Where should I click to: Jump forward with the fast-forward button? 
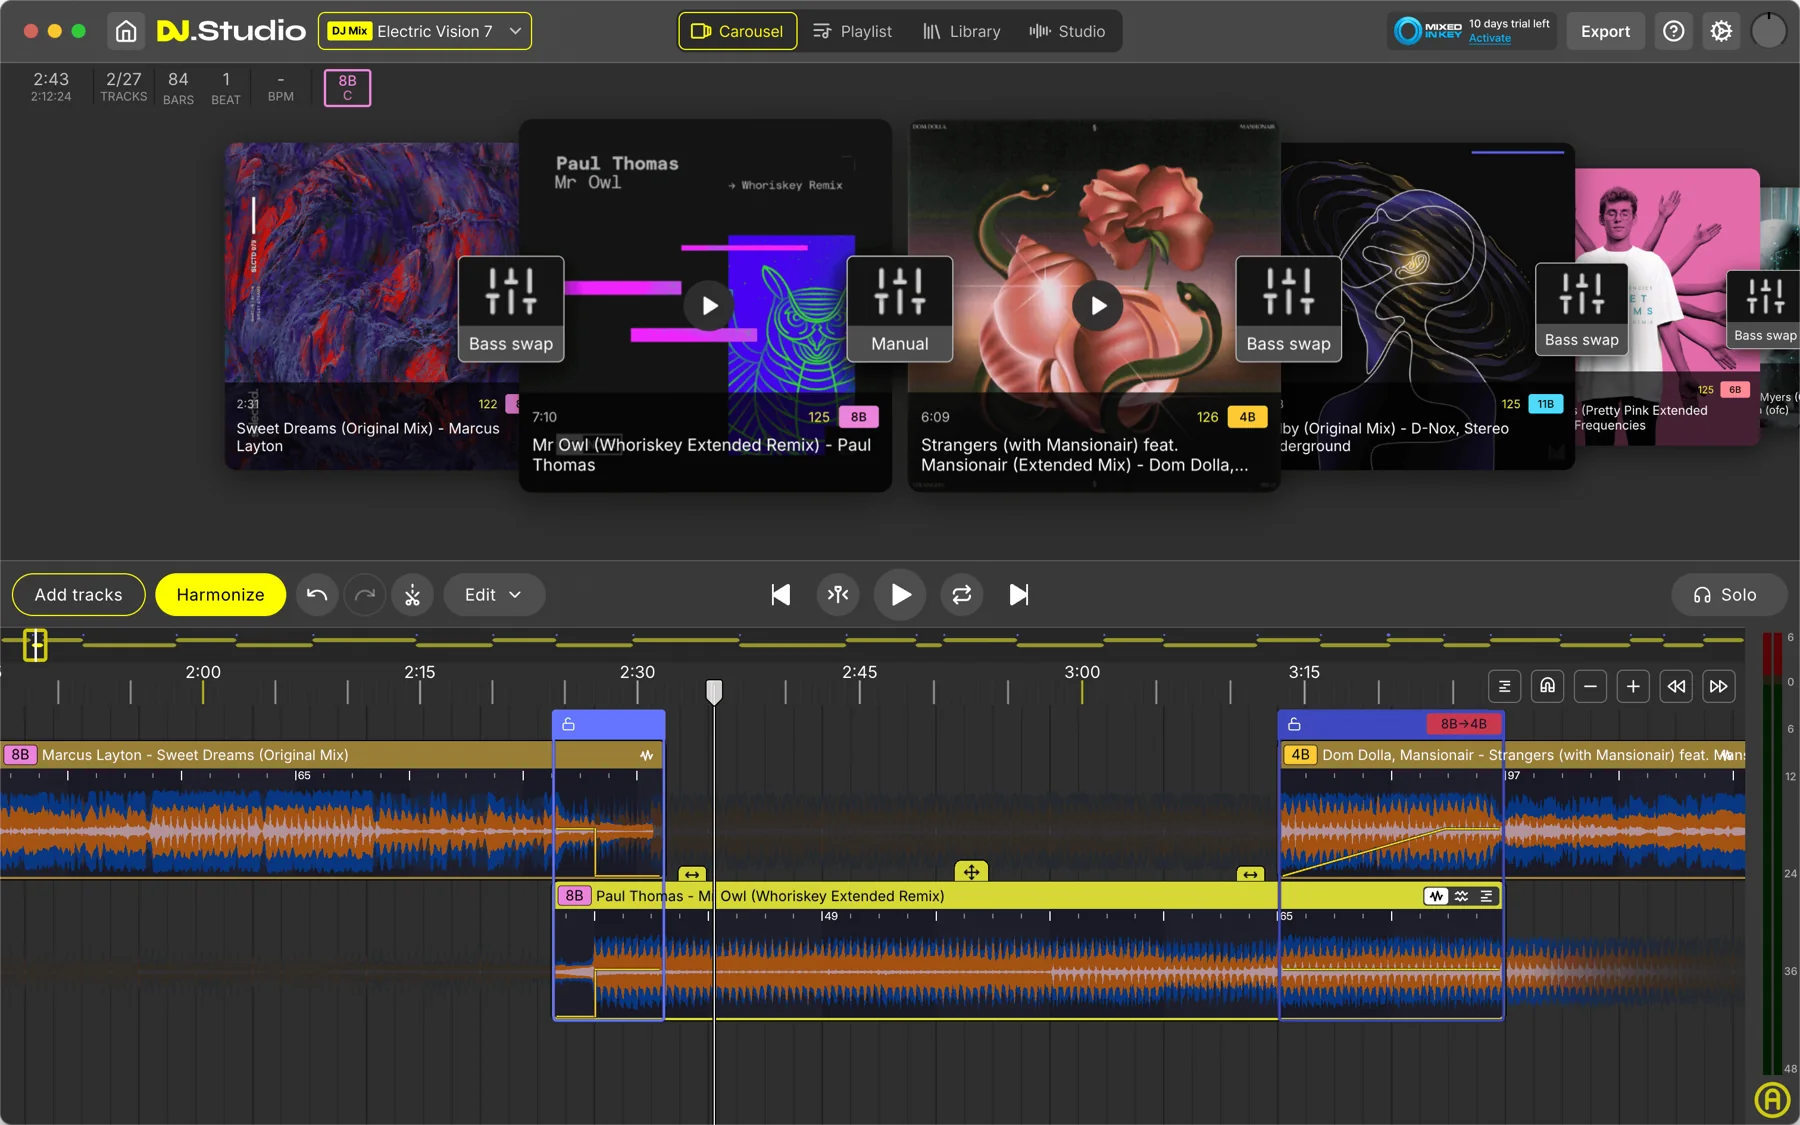(1718, 686)
